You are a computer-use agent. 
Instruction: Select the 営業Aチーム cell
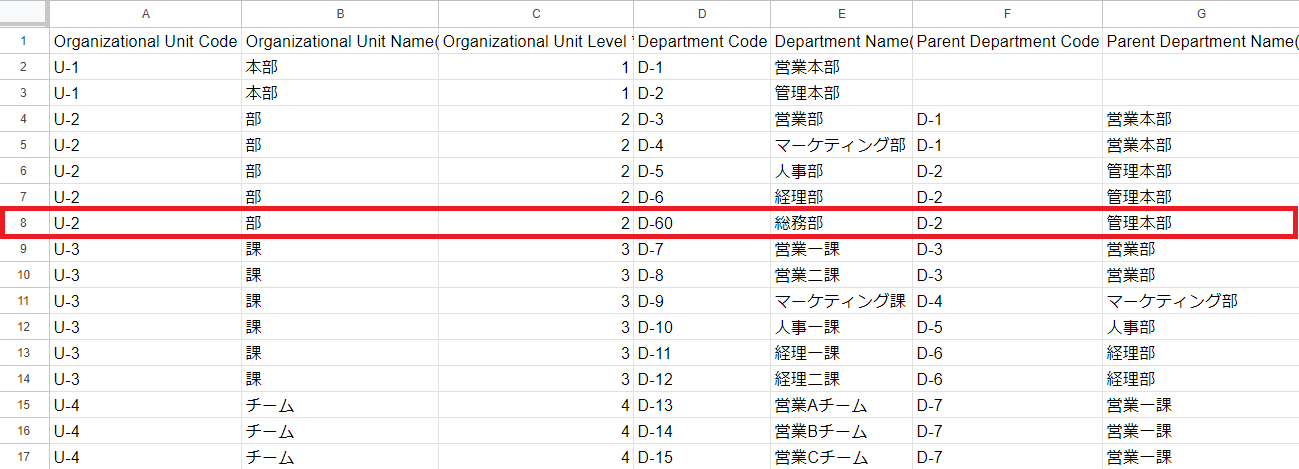point(841,405)
